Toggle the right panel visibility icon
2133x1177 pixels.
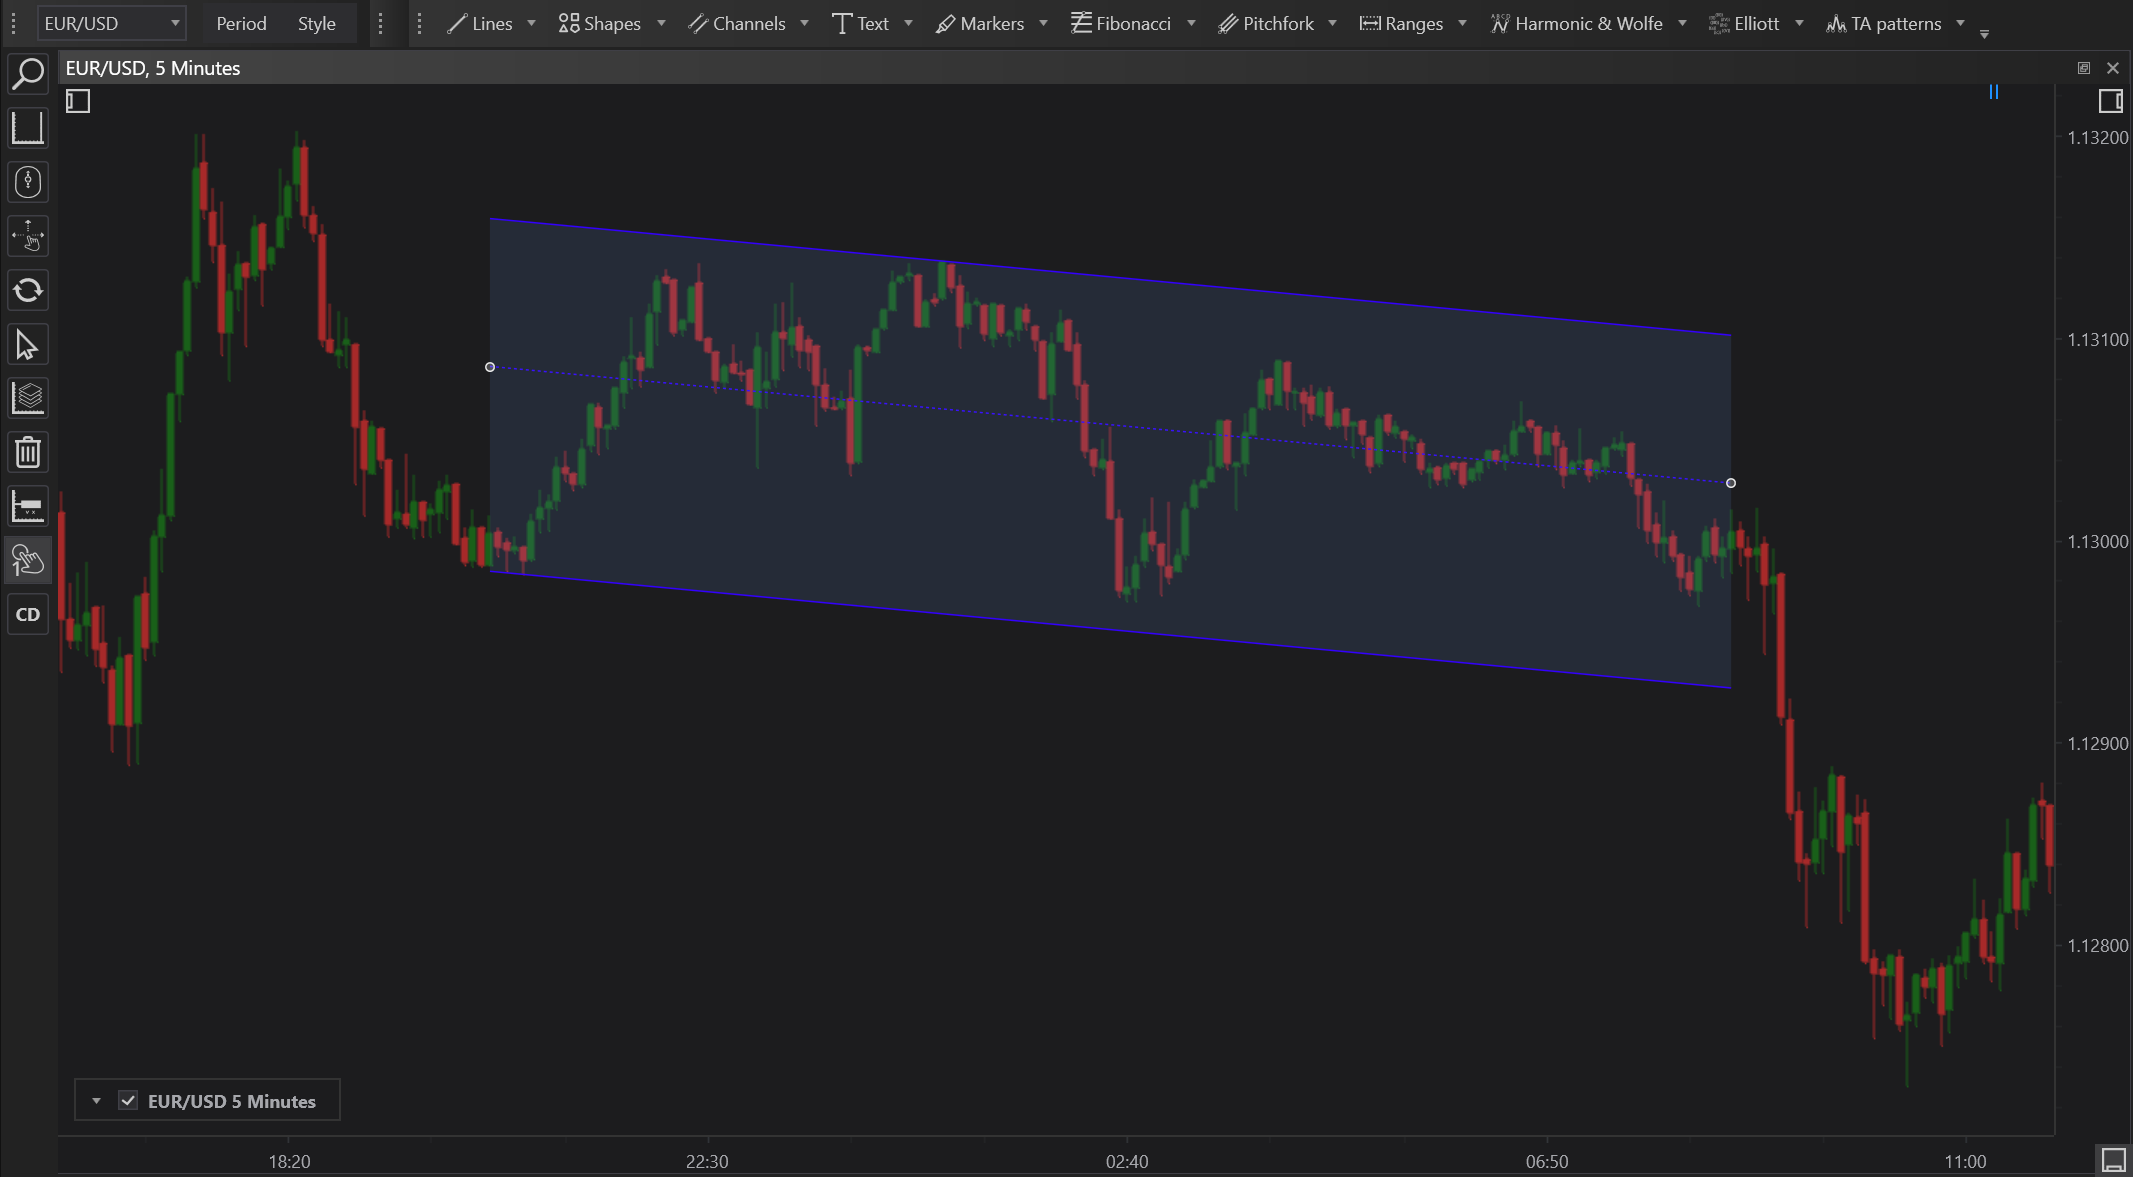click(x=2110, y=101)
